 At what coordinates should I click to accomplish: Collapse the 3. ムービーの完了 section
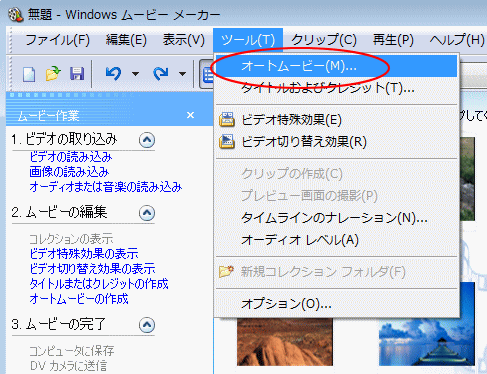147,325
